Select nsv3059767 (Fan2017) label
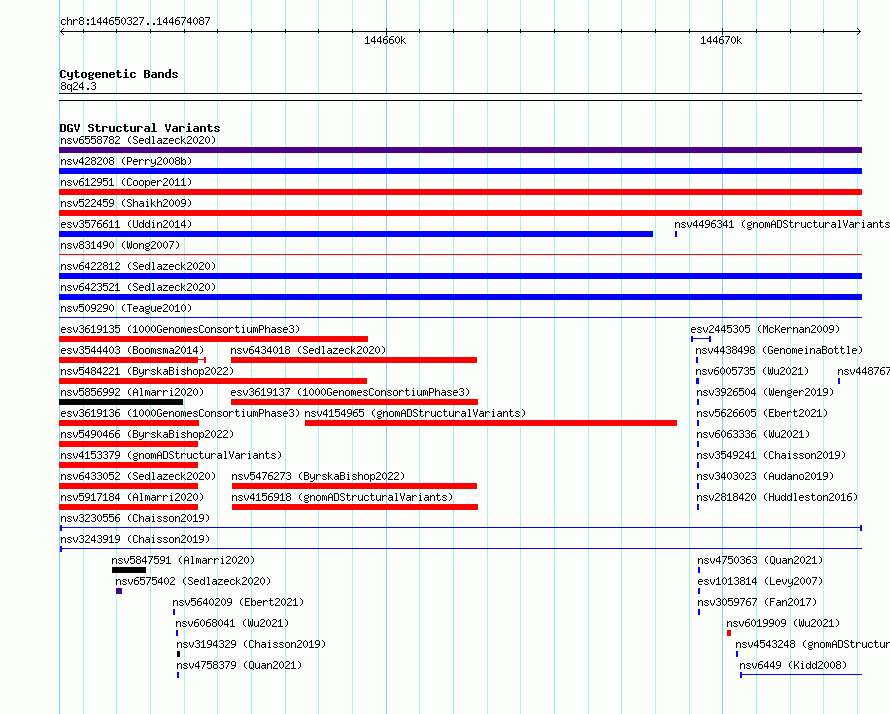 pos(757,602)
